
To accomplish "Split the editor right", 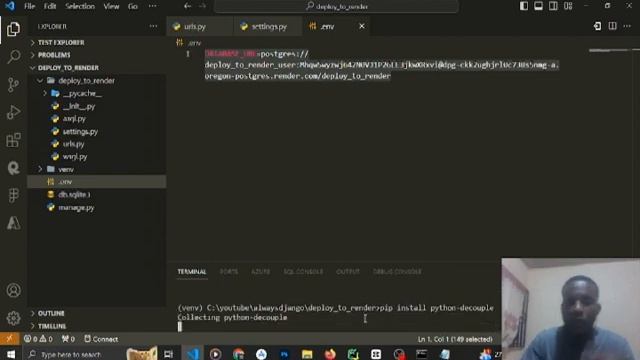I will pos(612,26).
